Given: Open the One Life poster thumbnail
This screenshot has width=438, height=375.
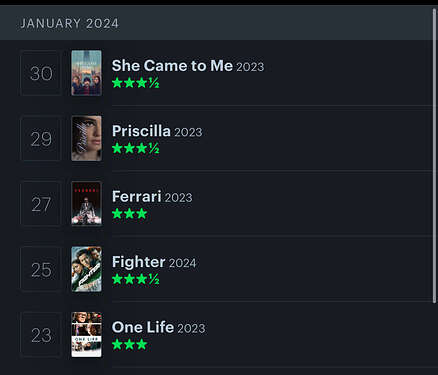Looking at the screenshot, I should [x=86, y=334].
